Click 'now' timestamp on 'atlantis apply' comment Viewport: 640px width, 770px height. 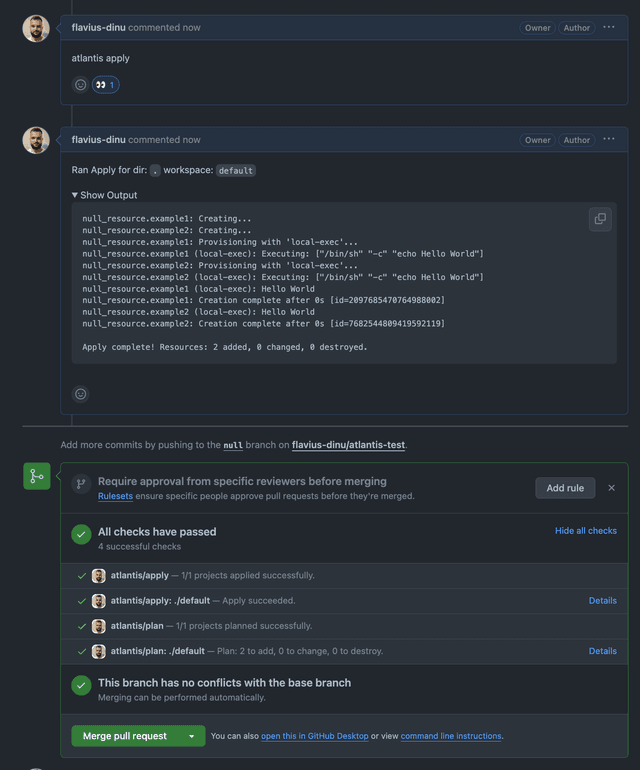(192, 28)
